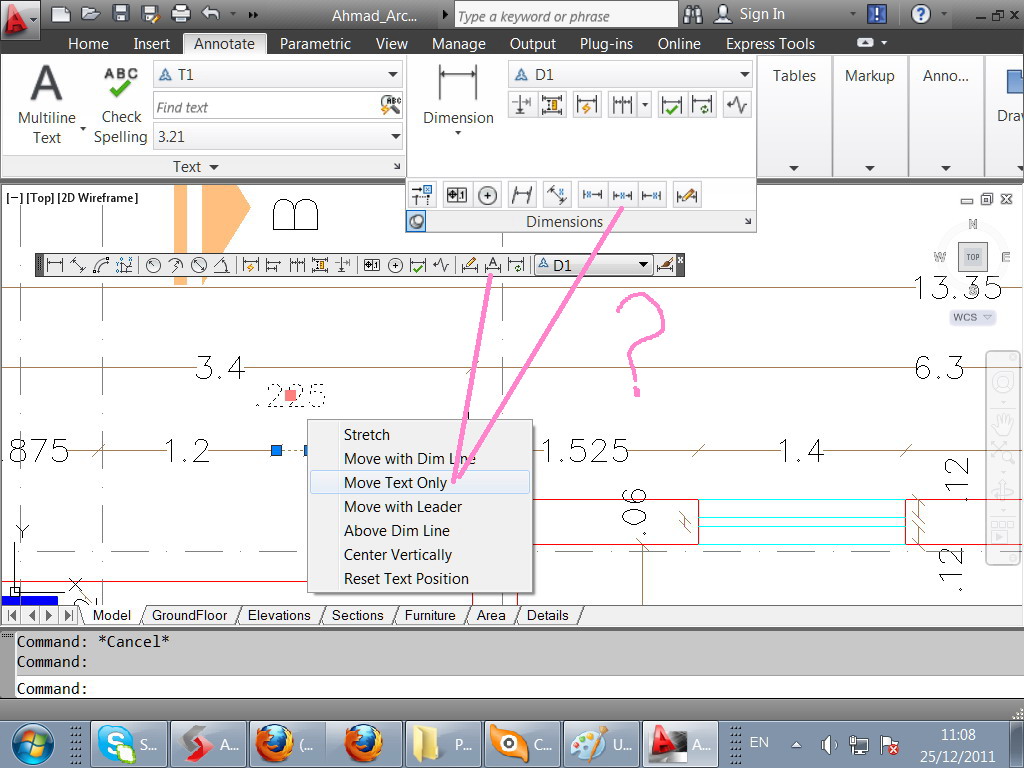Click the Left Justify dimension text icon
1024x768 pixels.
pos(592,195)
